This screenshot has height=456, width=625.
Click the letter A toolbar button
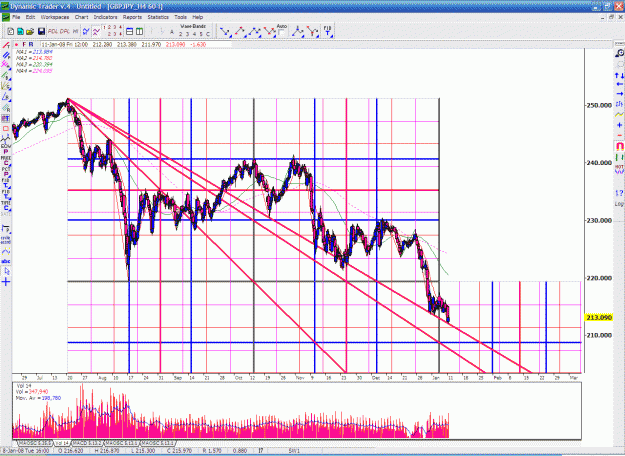(172, 32)
